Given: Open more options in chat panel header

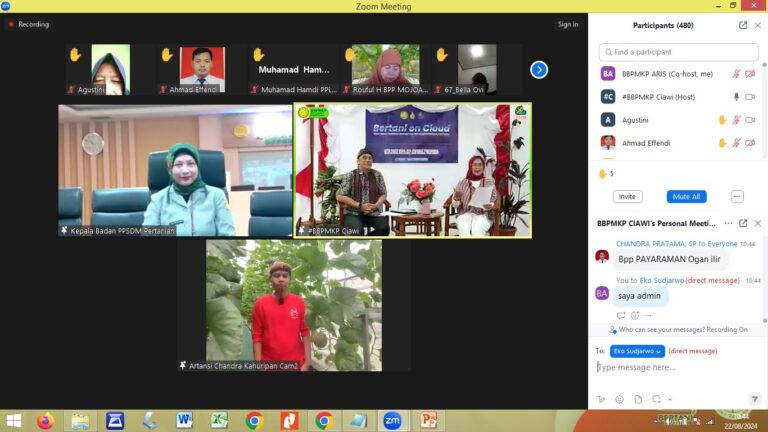Looking at the screenshot, I should (x=728, y=223).
